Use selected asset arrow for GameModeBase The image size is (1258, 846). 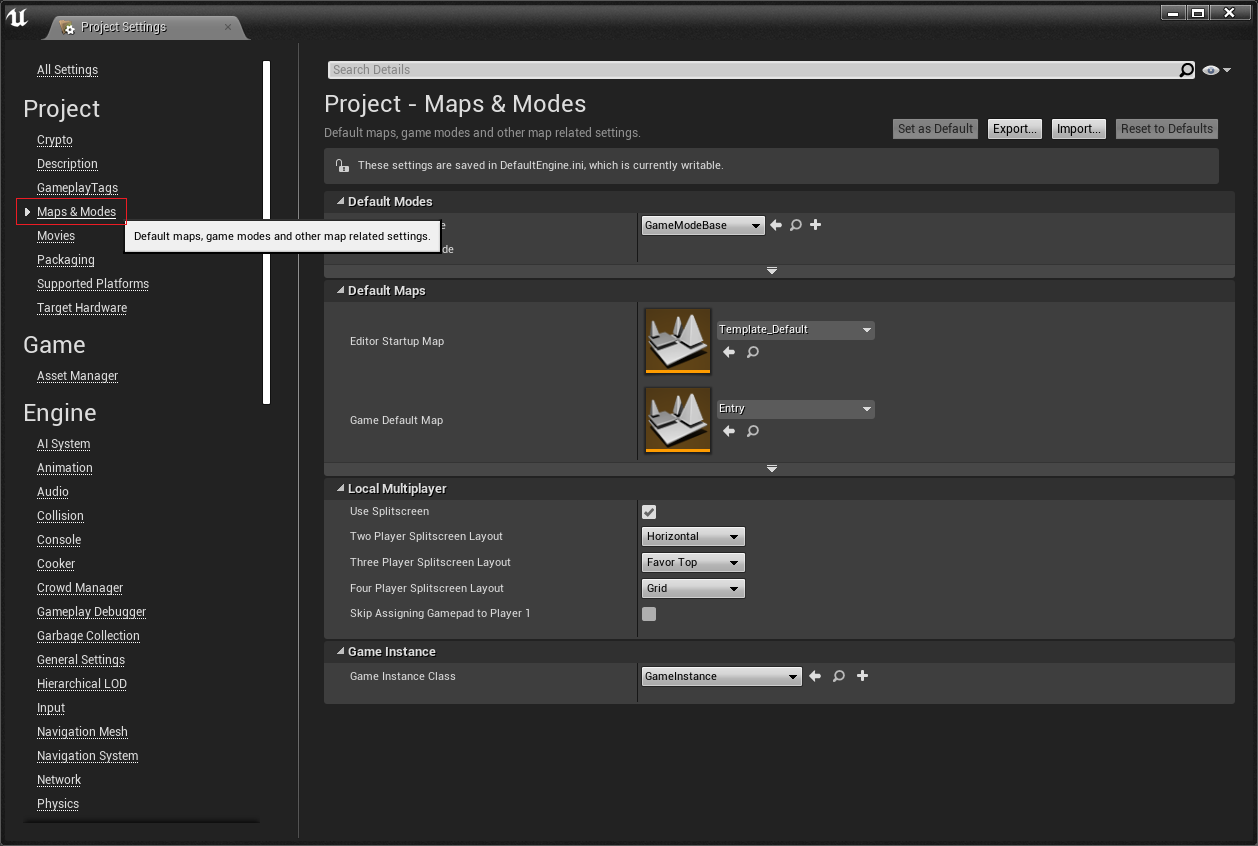[776, 226]
